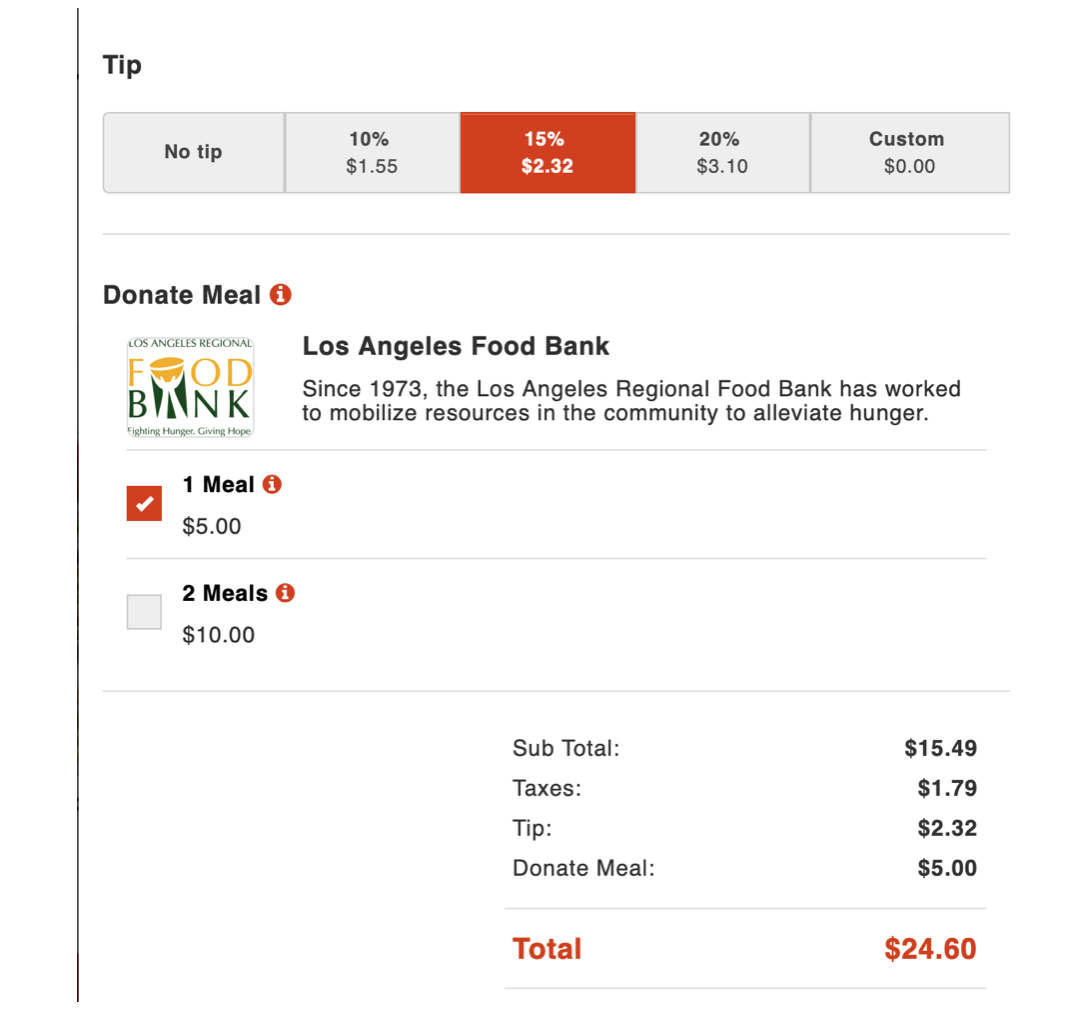Click the food bank description paragraph
The height and width of the screenshot is (1028, 1066).
pos(630,400)
